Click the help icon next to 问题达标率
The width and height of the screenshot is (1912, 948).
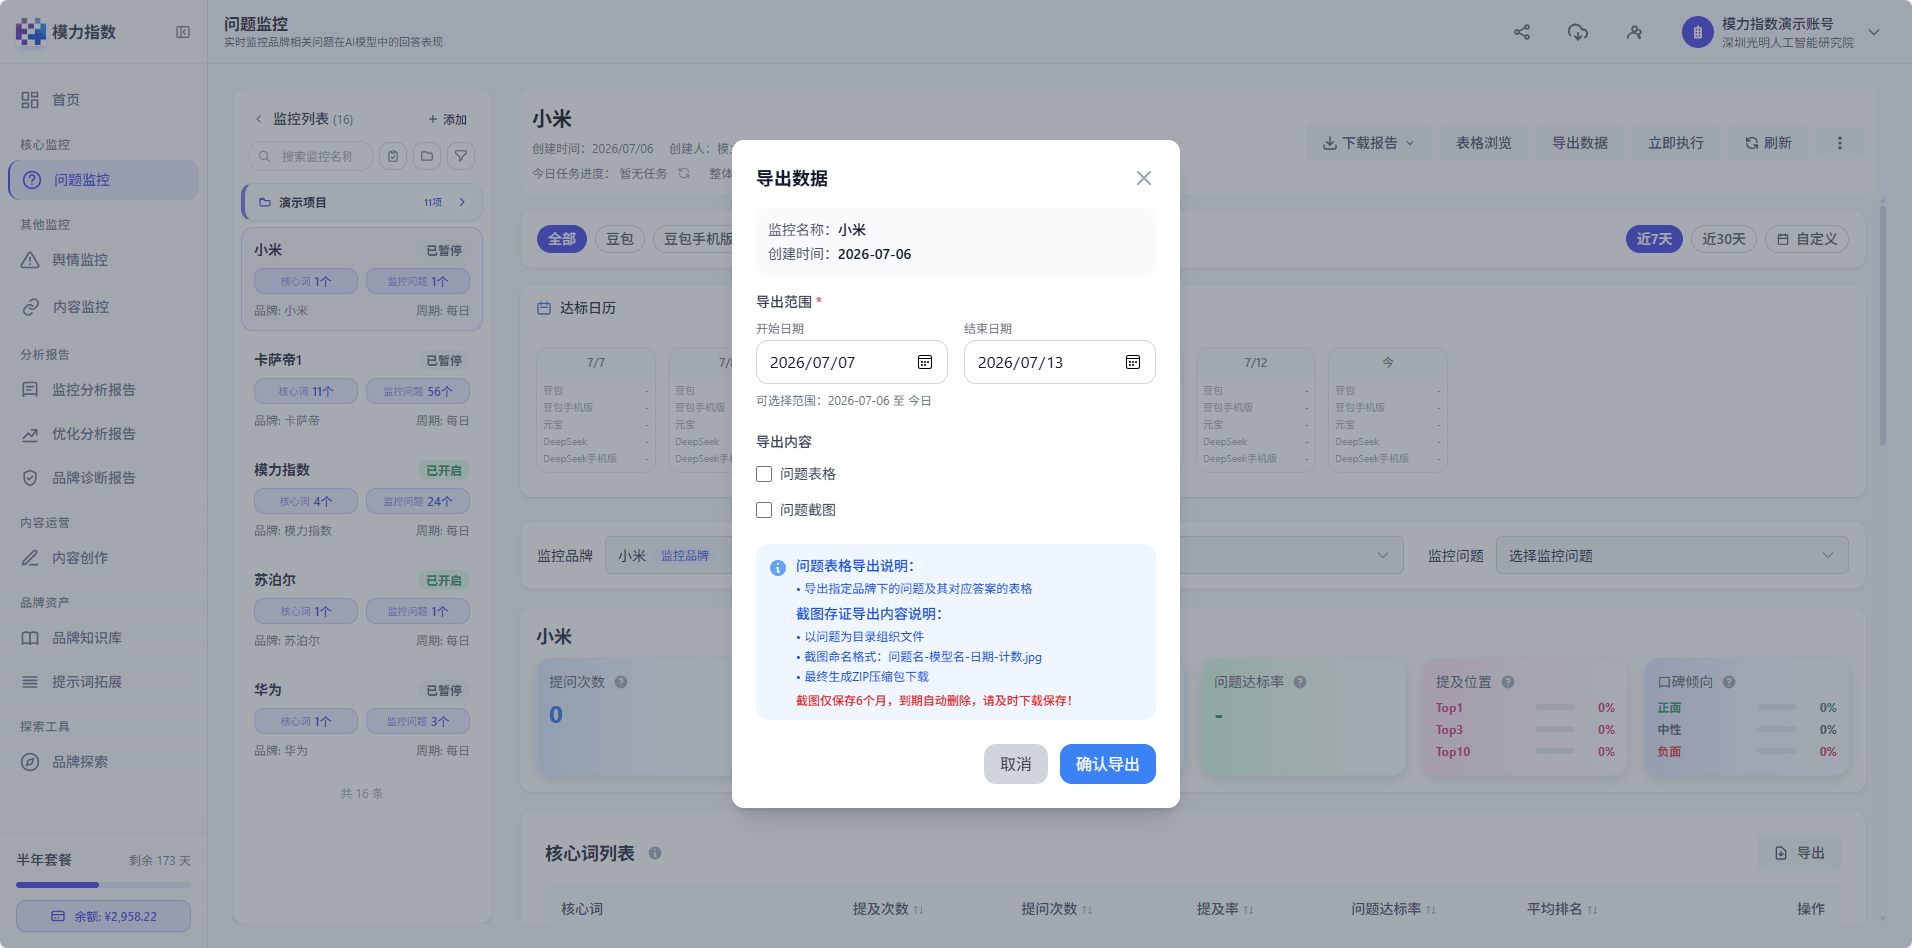point(1300,682)
